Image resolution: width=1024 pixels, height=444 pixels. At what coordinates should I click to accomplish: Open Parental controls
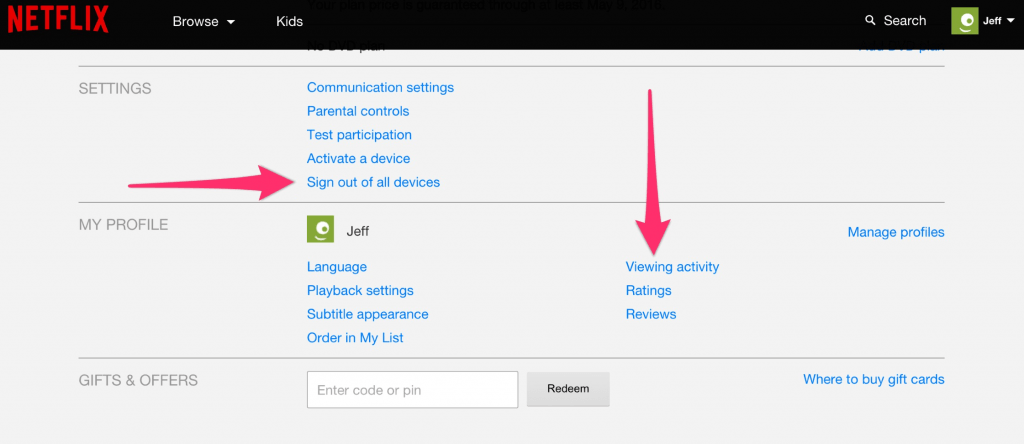tap(358, 111)
